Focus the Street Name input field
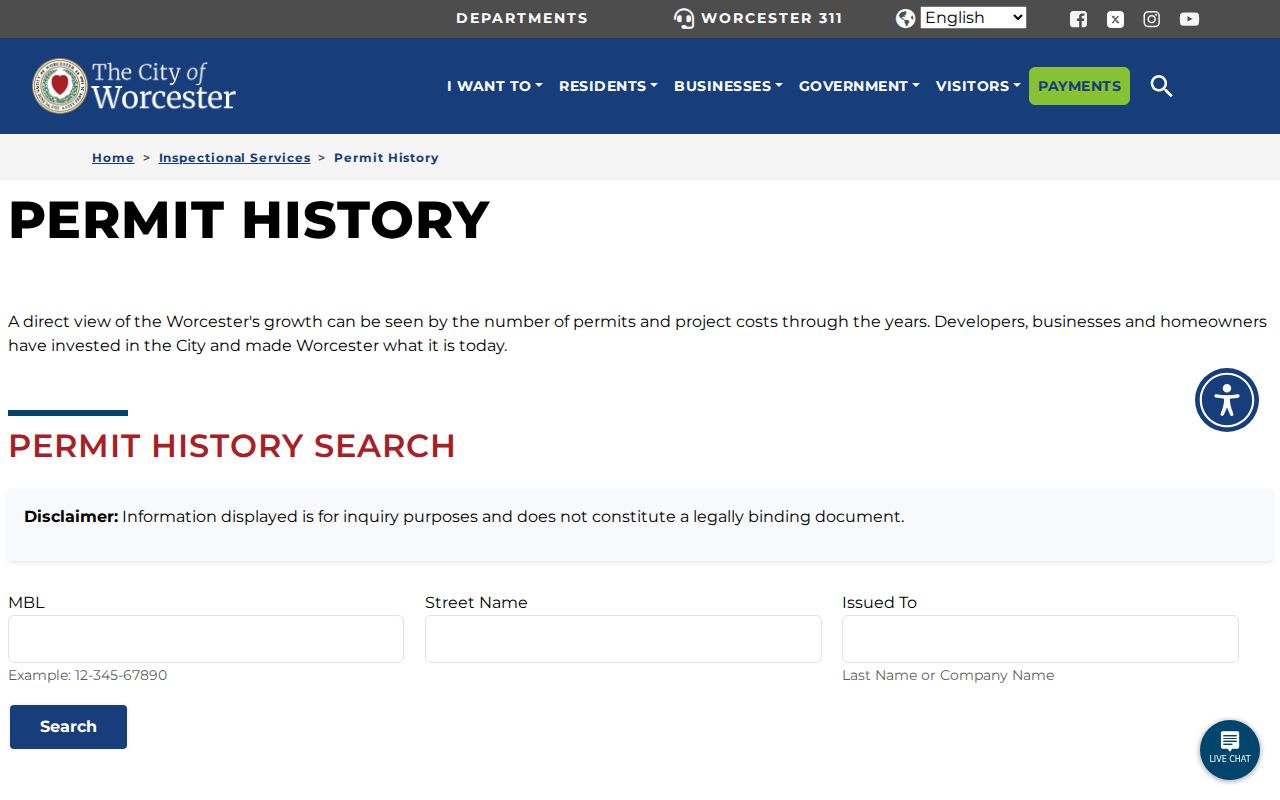This screenshot has width=1280, height=800. (x=623, y=639)
